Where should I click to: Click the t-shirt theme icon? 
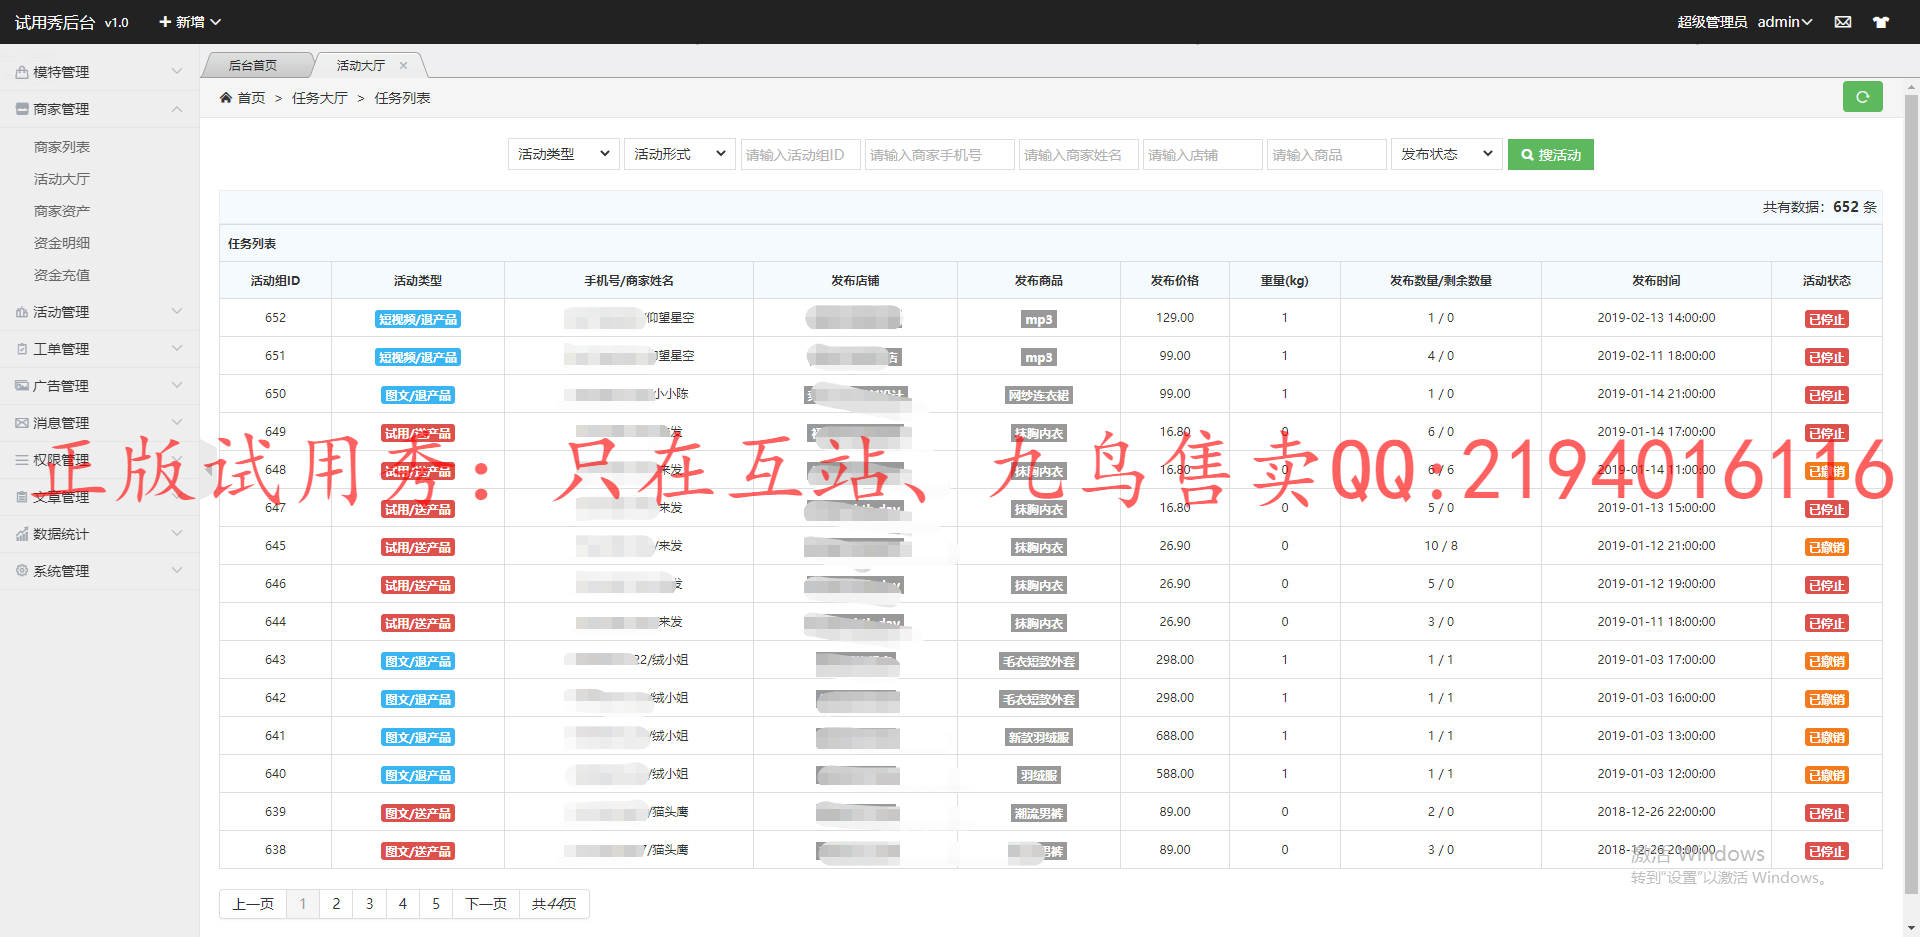tap(1881, 22)
